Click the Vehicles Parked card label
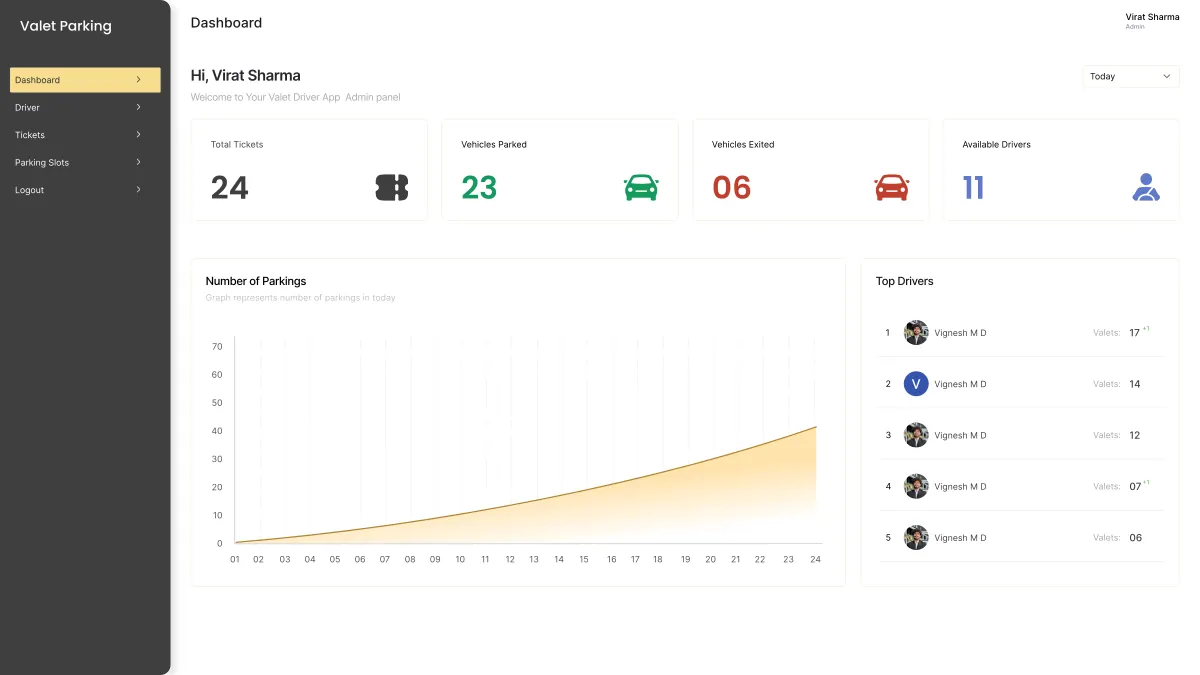 [x=494, y=144]
